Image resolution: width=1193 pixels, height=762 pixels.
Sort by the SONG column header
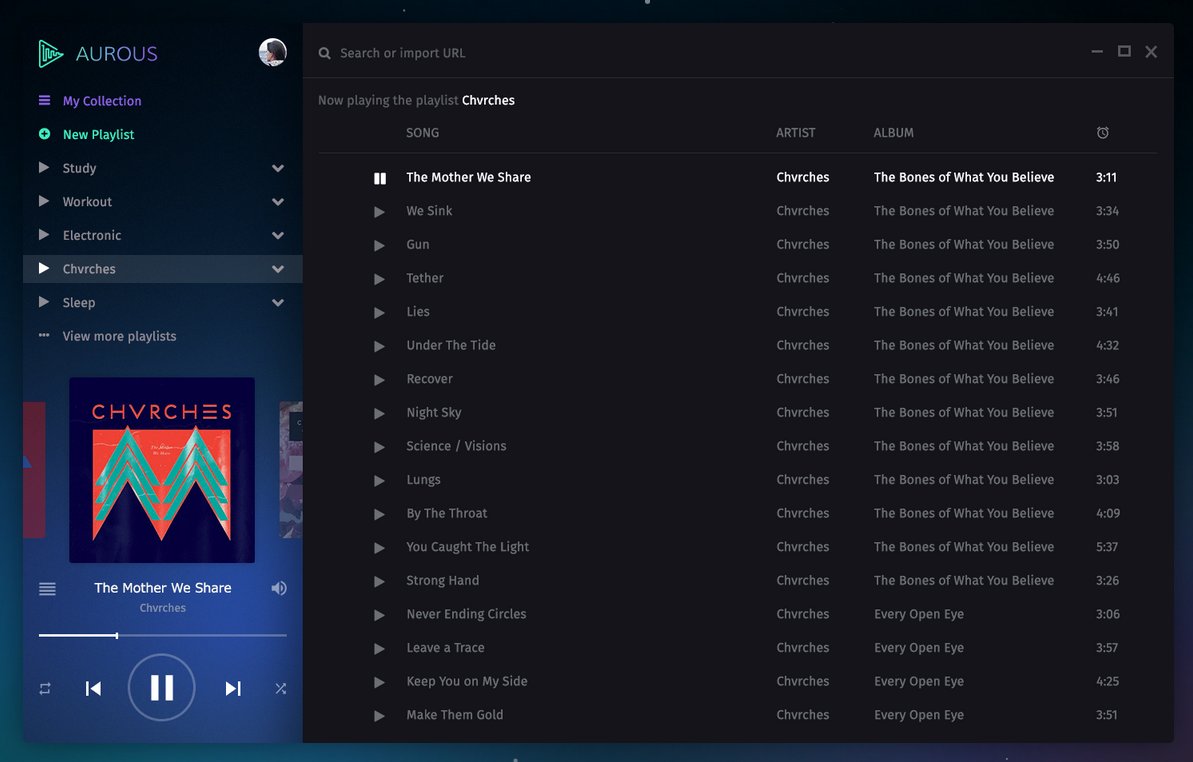click(422, 132)
